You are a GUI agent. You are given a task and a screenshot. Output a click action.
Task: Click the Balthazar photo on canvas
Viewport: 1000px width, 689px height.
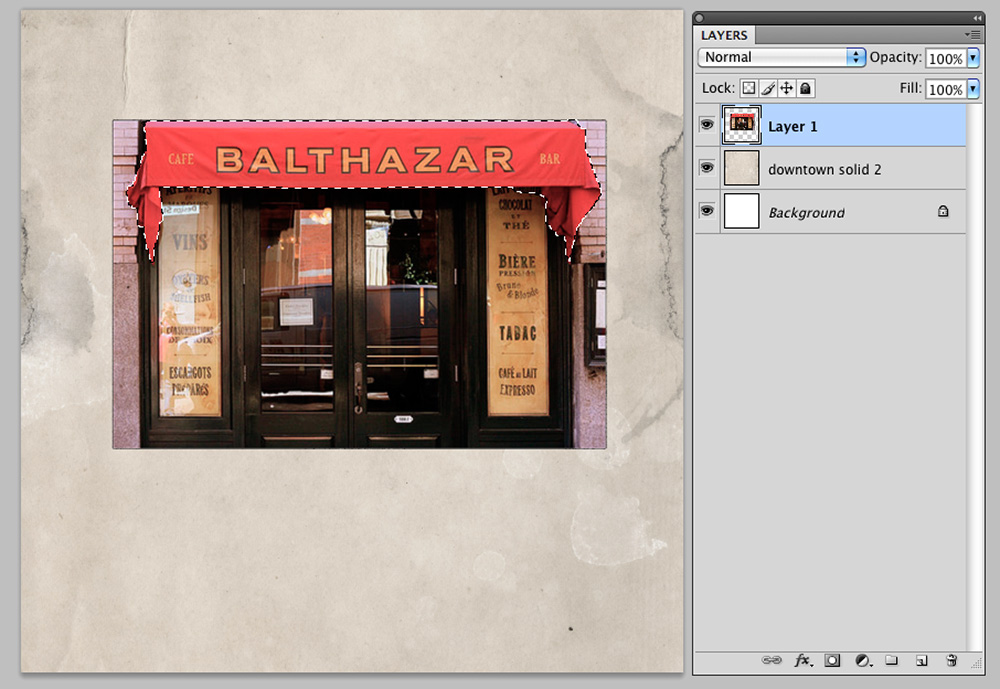click(359, 284)
